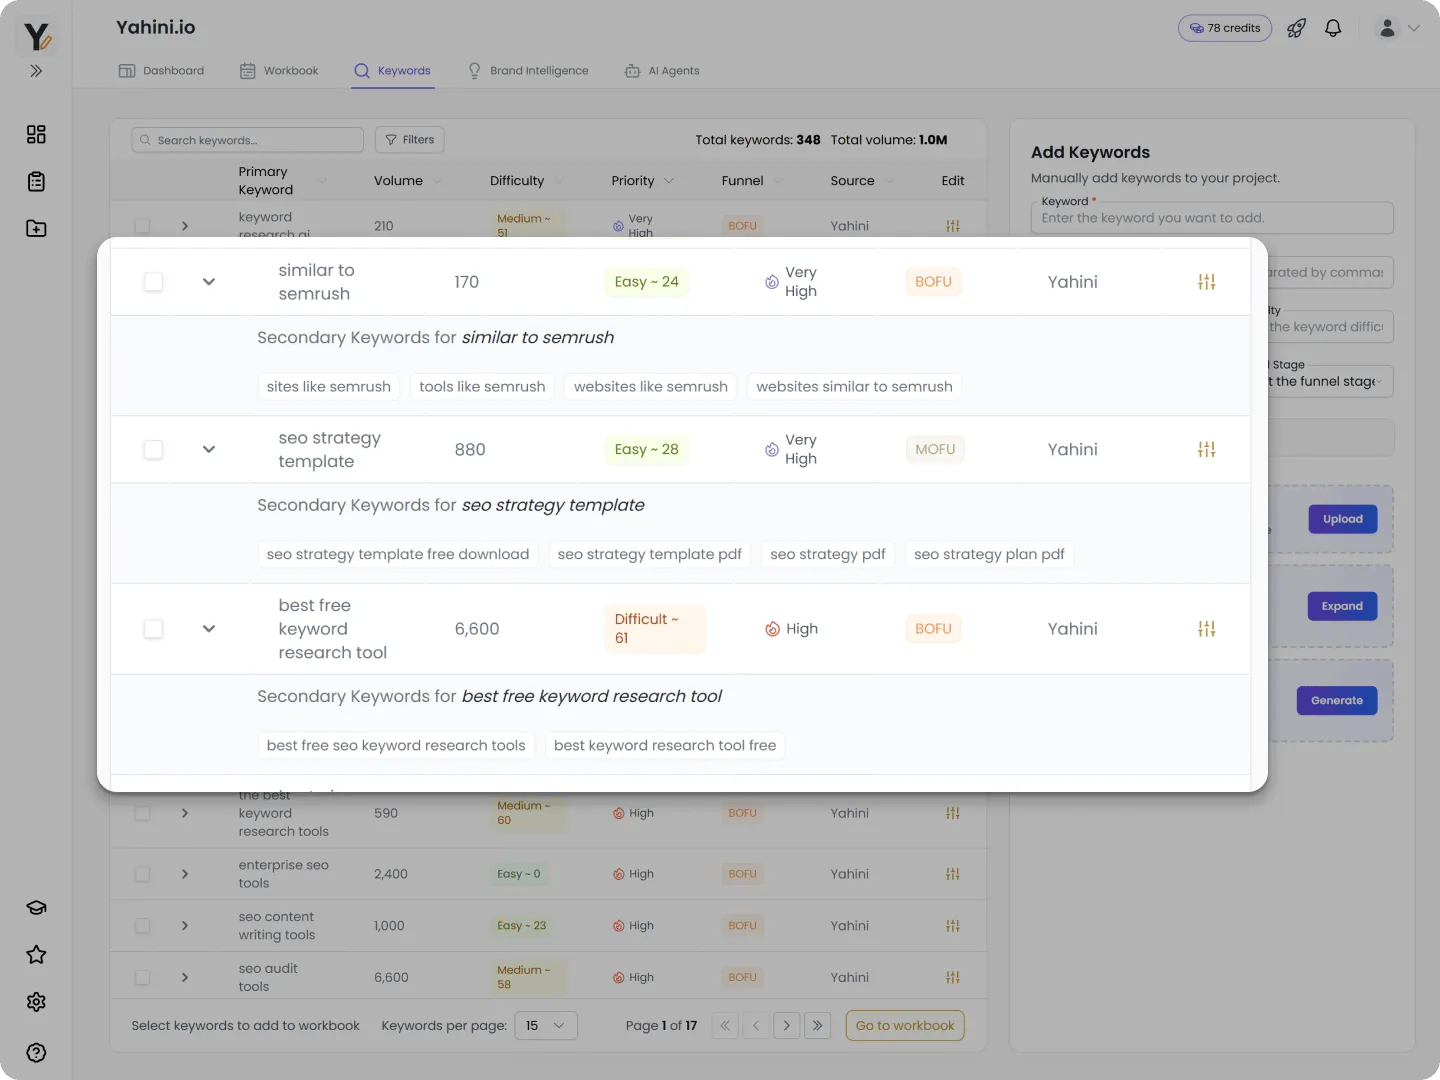Open the keywords per page dropdown
Image resolution: width=1440 pixels, height=1080 pixels.
[x=546, y=1025]
